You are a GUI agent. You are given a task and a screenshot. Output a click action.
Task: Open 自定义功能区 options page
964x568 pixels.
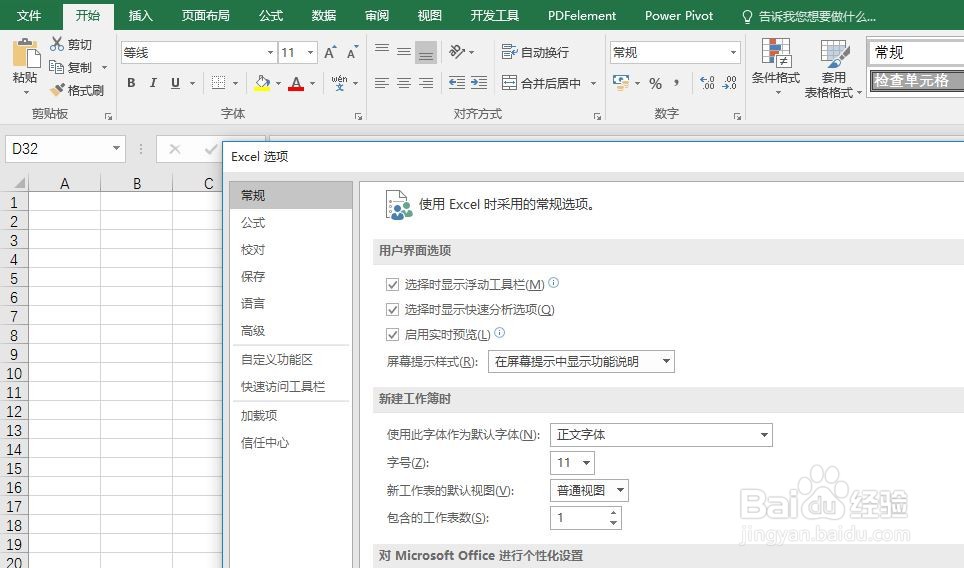coord(290,360)
